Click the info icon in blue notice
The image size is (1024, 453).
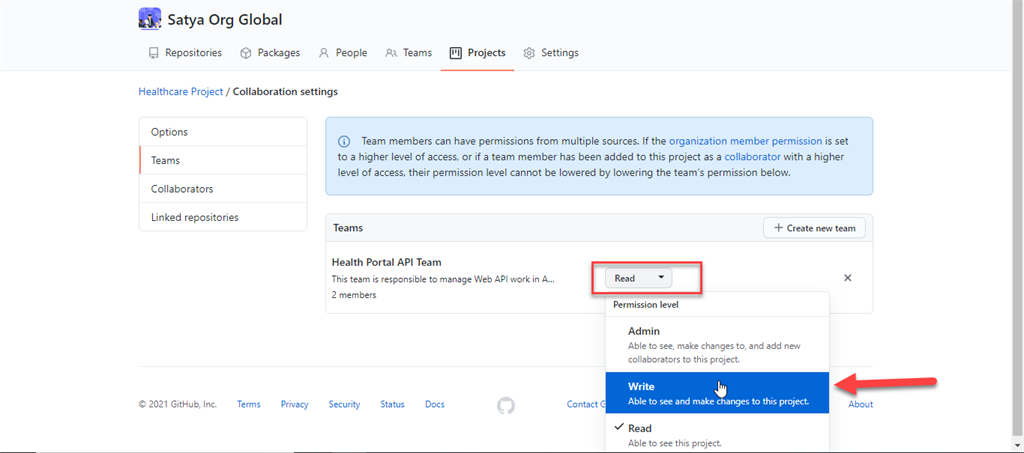pyautogui.click(x=344, y=141)
